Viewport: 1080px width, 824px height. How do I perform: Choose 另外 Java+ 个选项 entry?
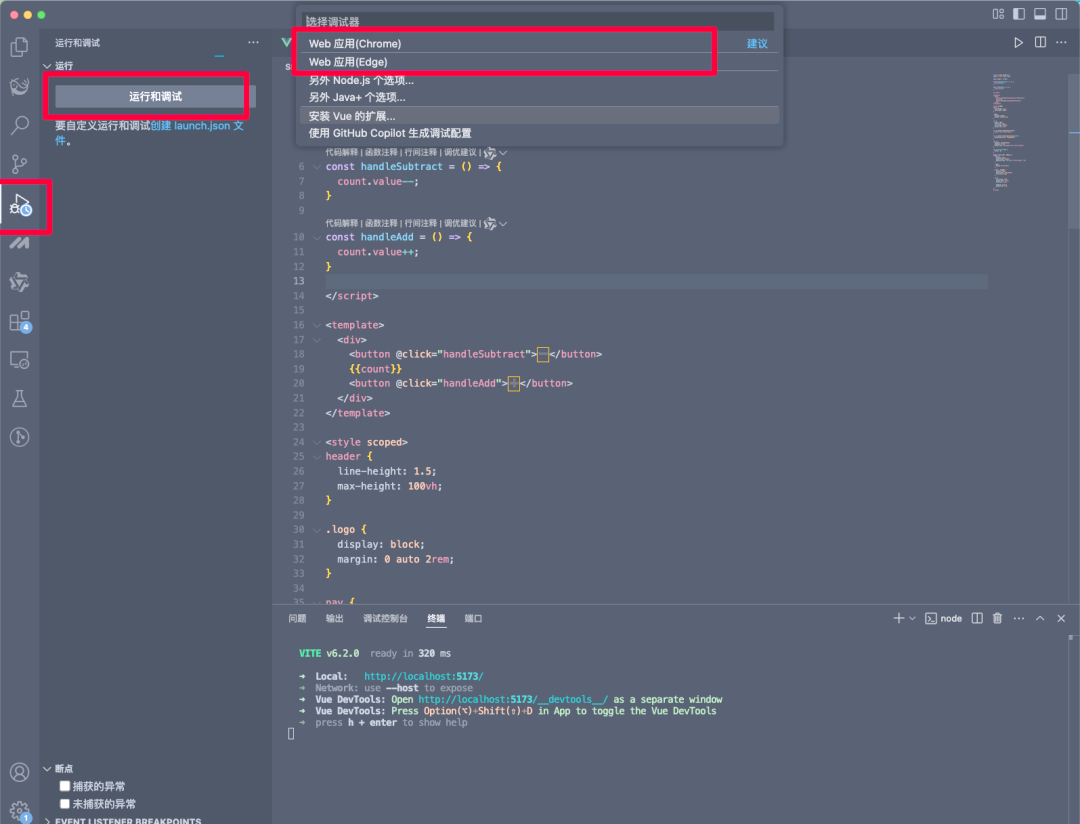click(x=539, y=98)
